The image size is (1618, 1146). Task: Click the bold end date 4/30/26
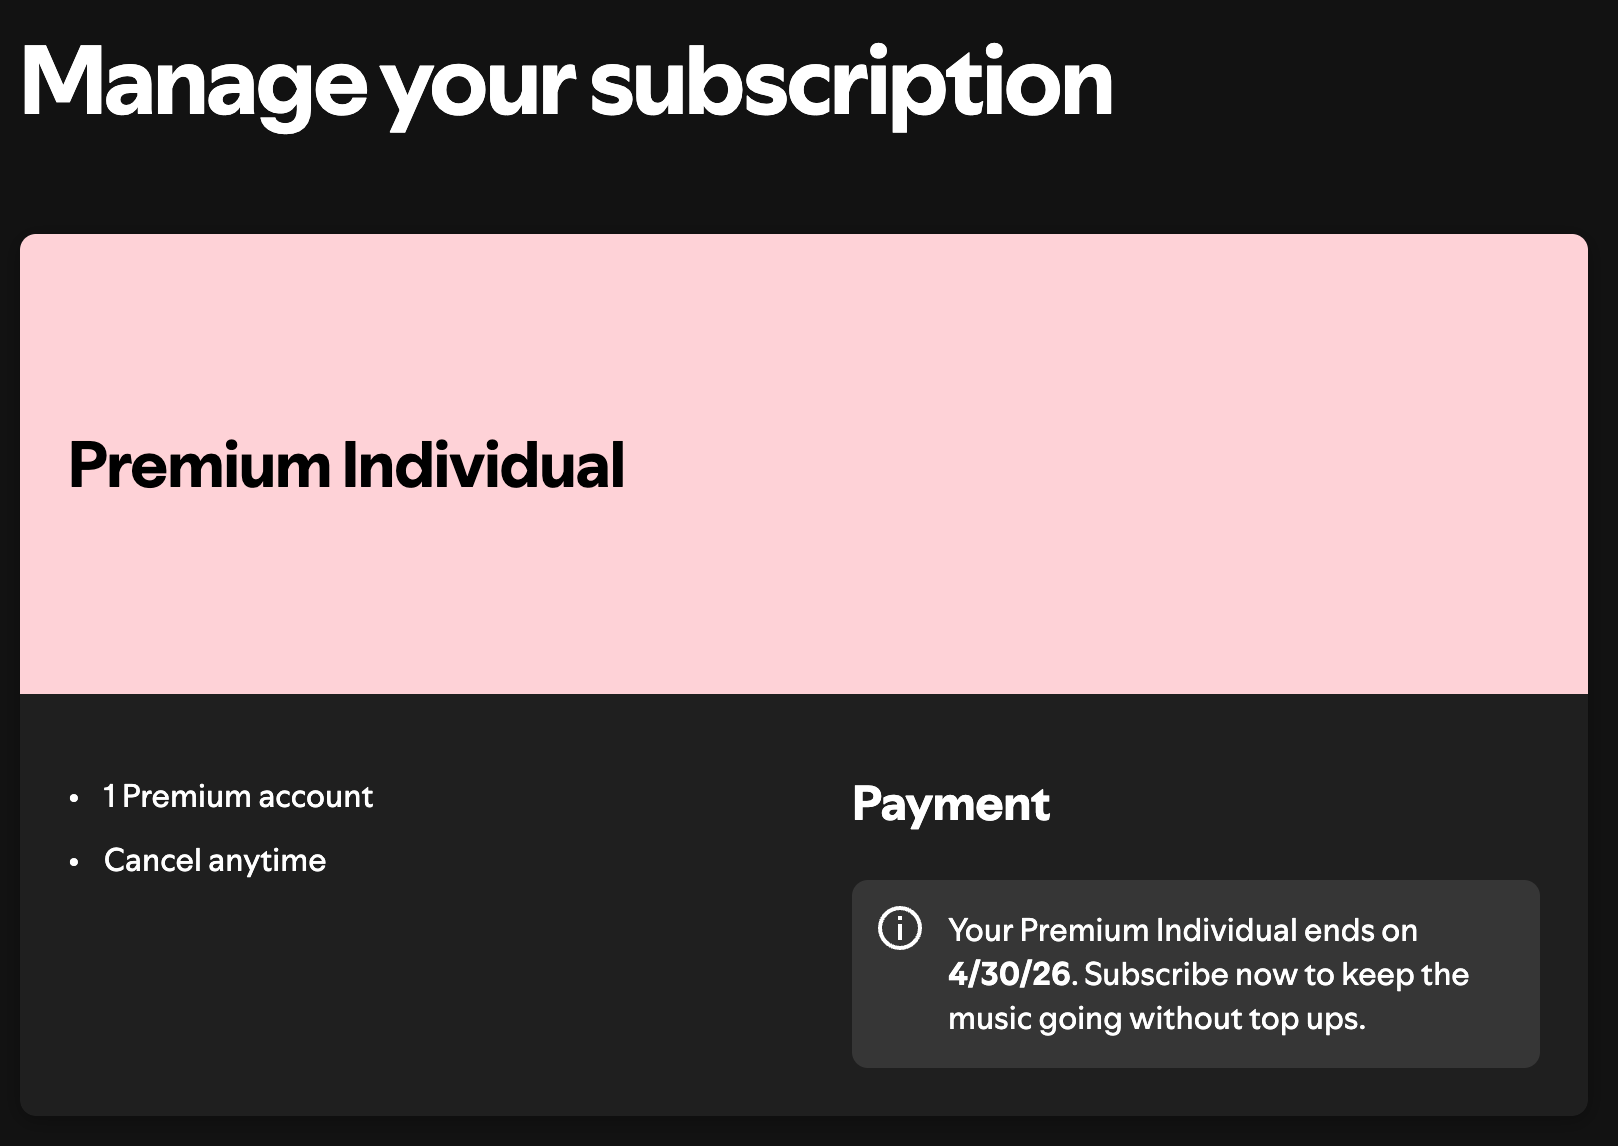click(x=1009, y=974)
